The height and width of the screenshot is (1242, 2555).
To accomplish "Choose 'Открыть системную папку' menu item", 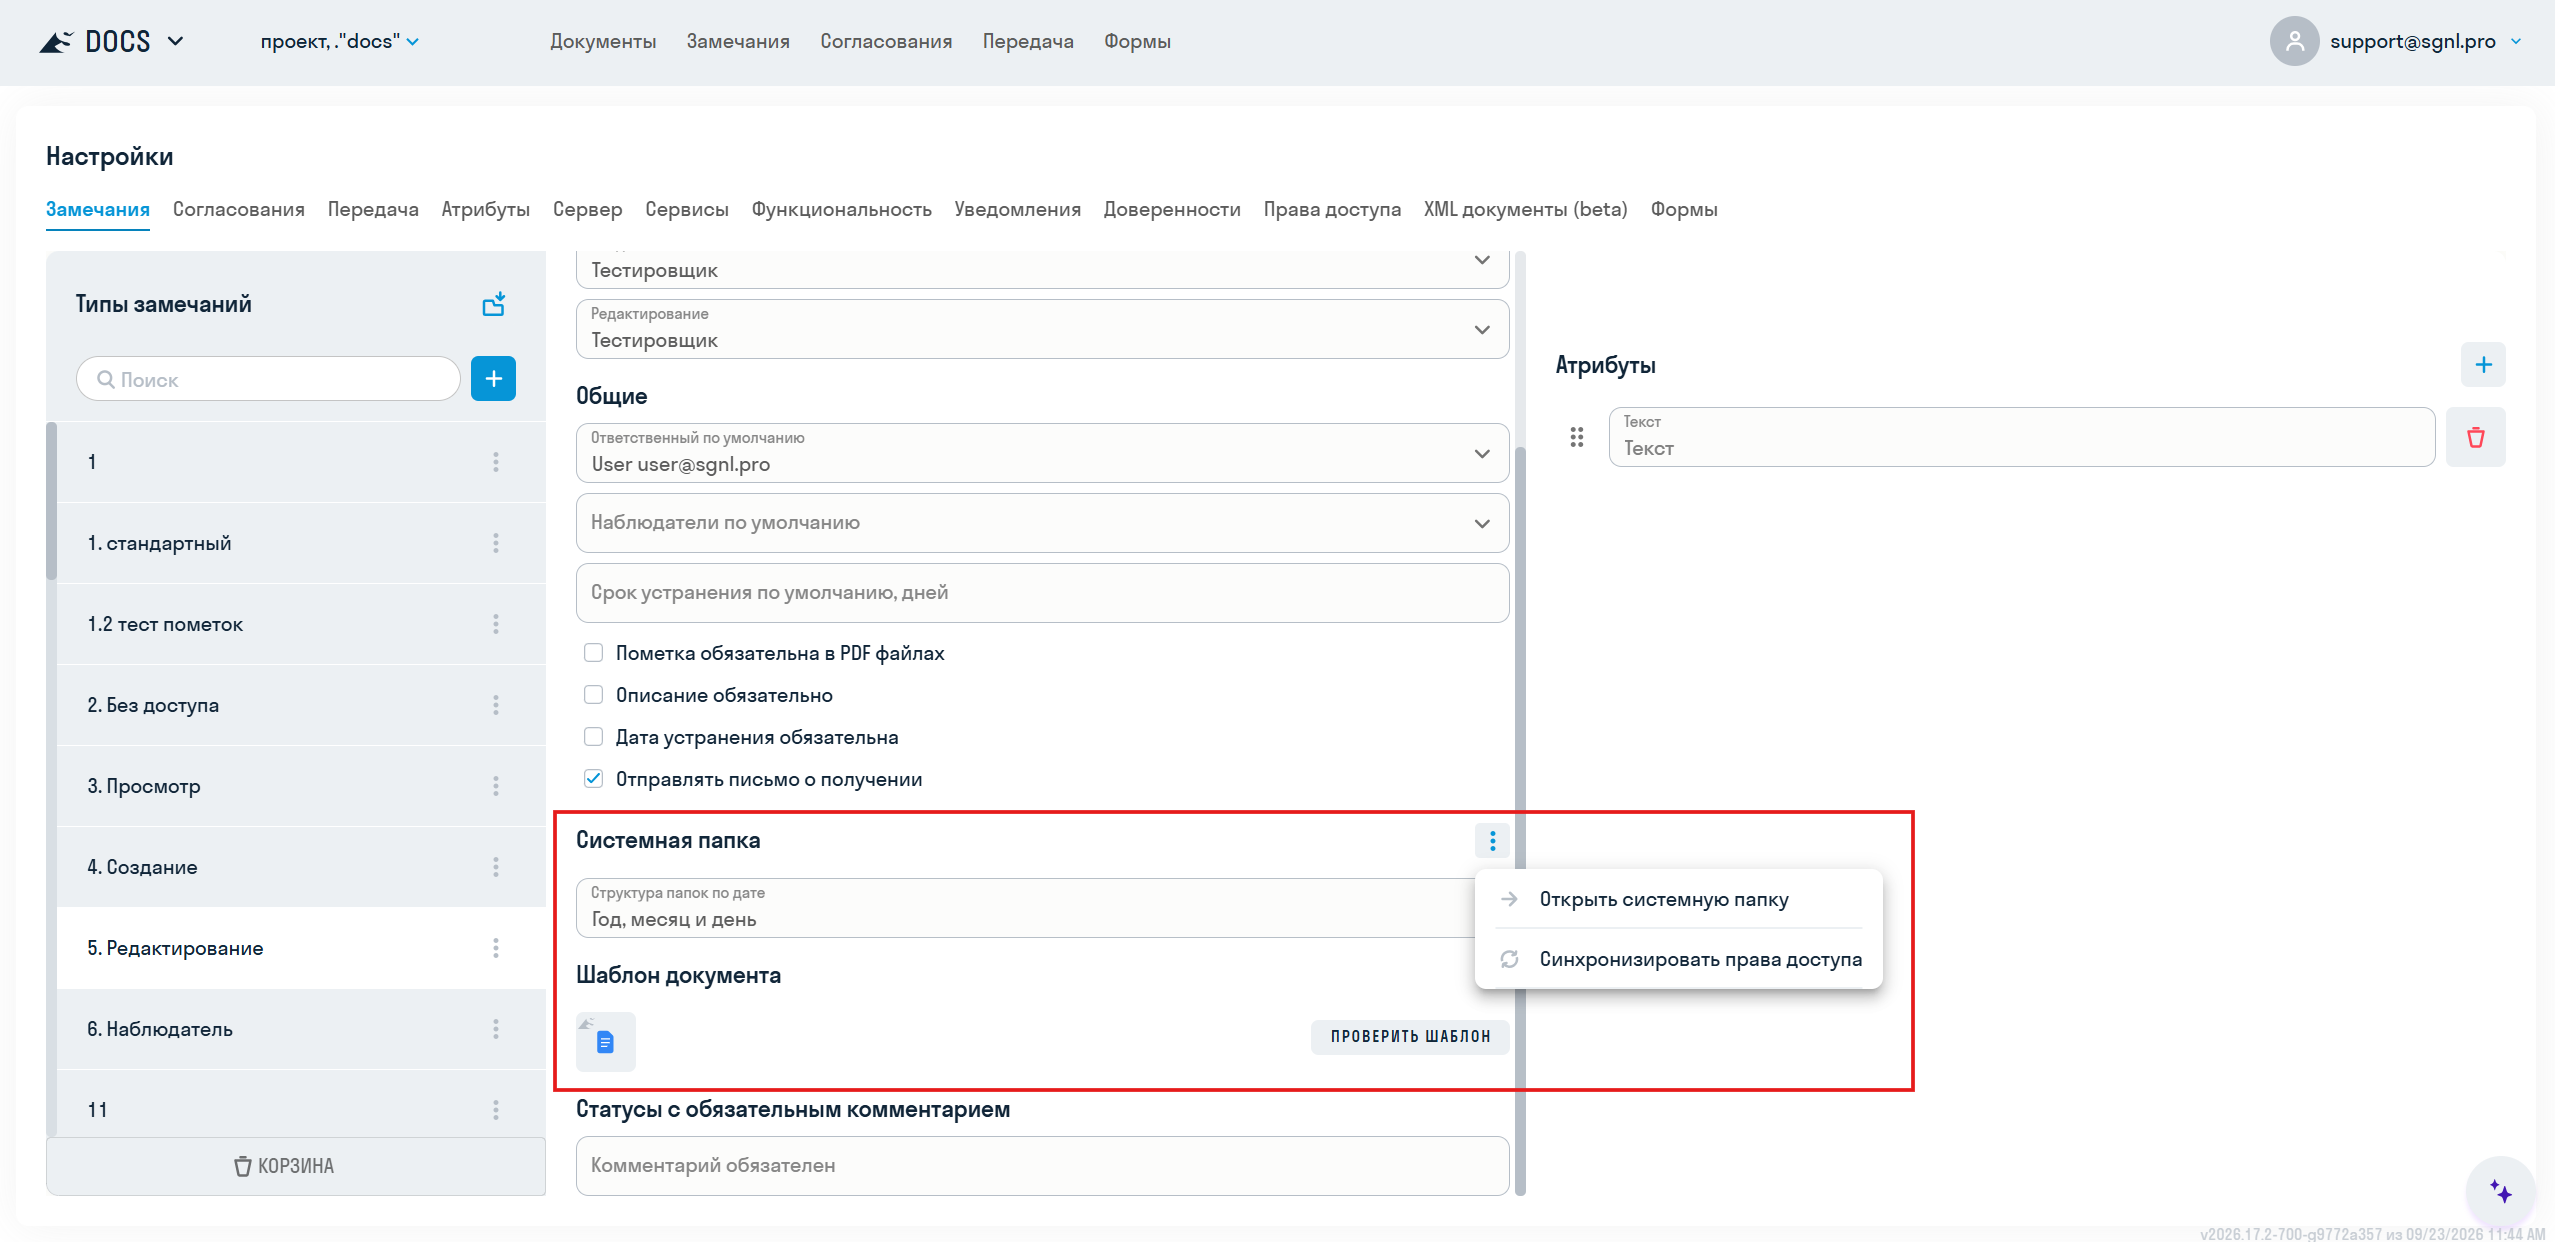I will coord(1679,899).
